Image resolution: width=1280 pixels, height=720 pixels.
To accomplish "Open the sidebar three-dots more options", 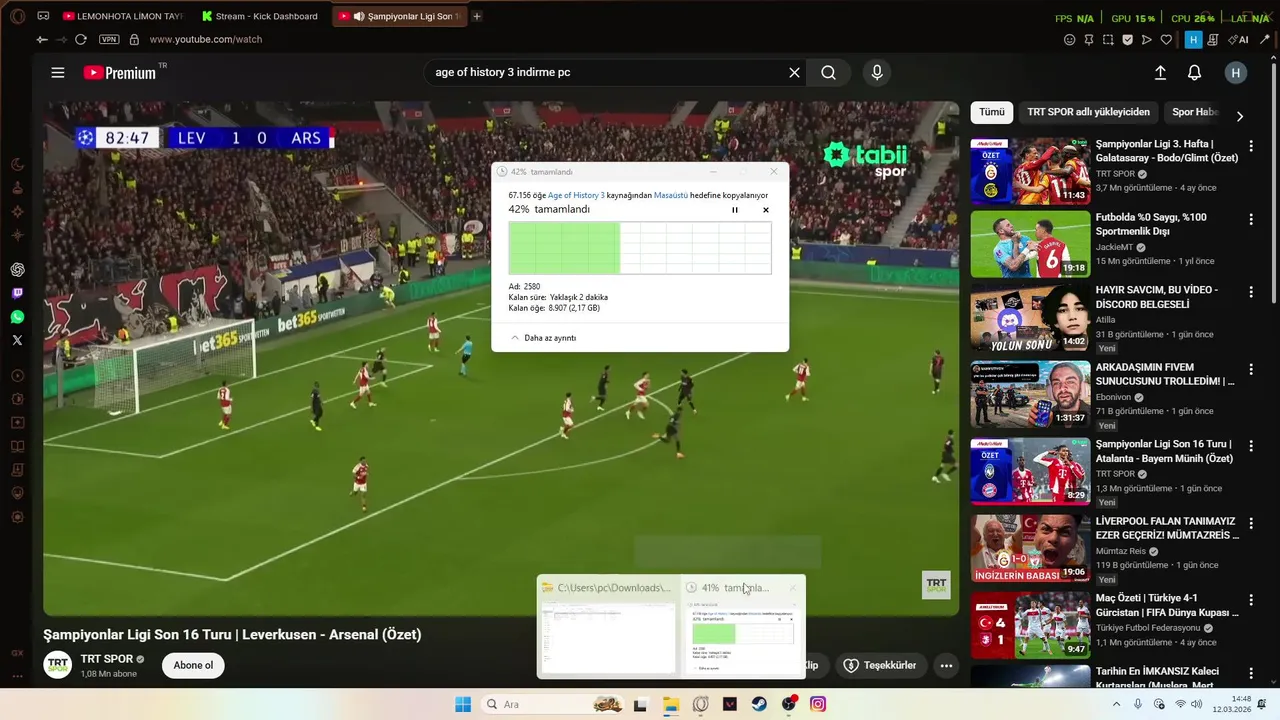I will click(17, 676).
